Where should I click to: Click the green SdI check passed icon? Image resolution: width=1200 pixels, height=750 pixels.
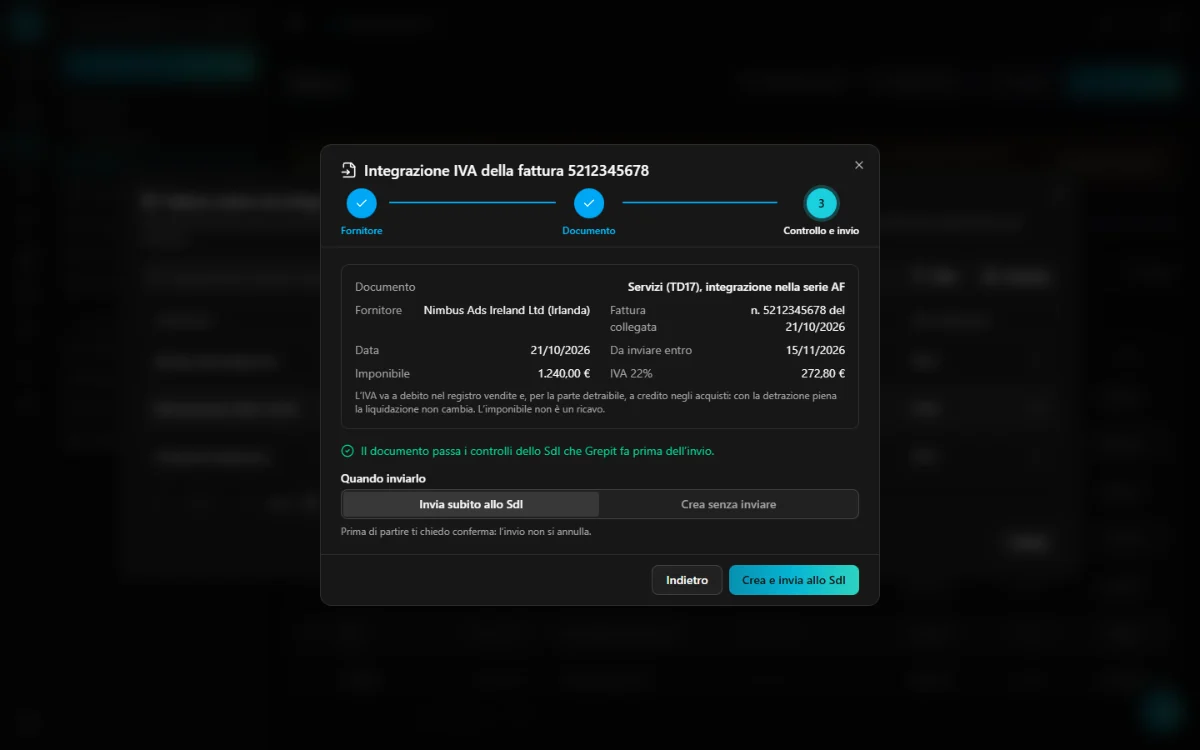click(x=347, y=451)
